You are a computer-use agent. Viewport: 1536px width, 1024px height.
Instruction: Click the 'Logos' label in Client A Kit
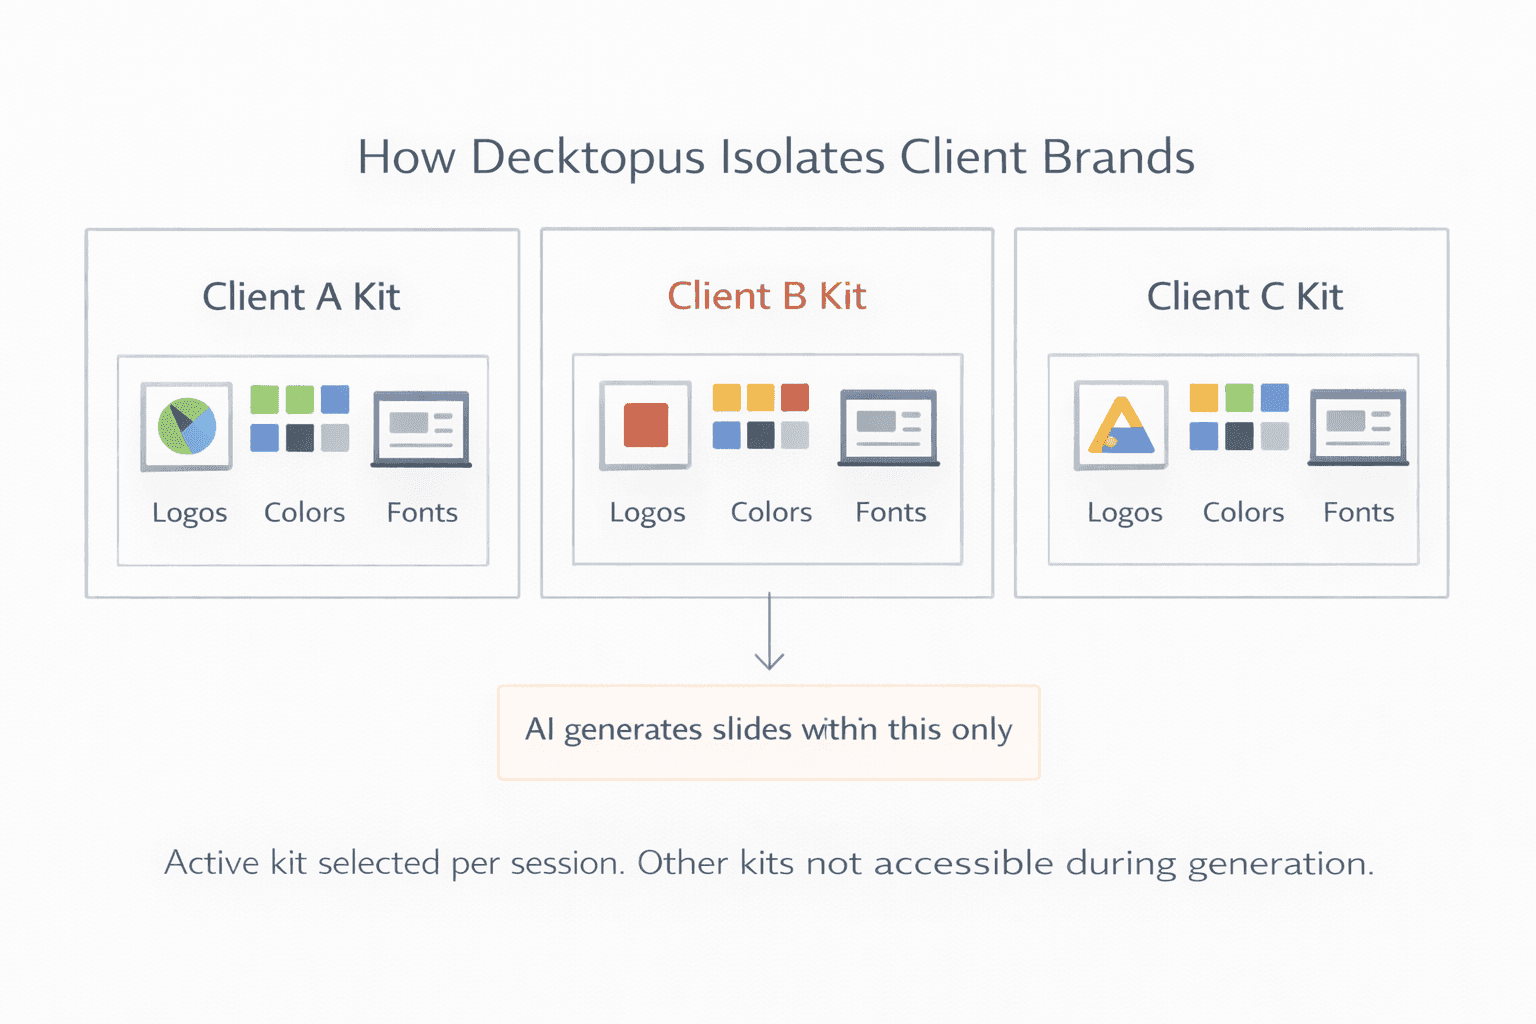pos(190,513)
